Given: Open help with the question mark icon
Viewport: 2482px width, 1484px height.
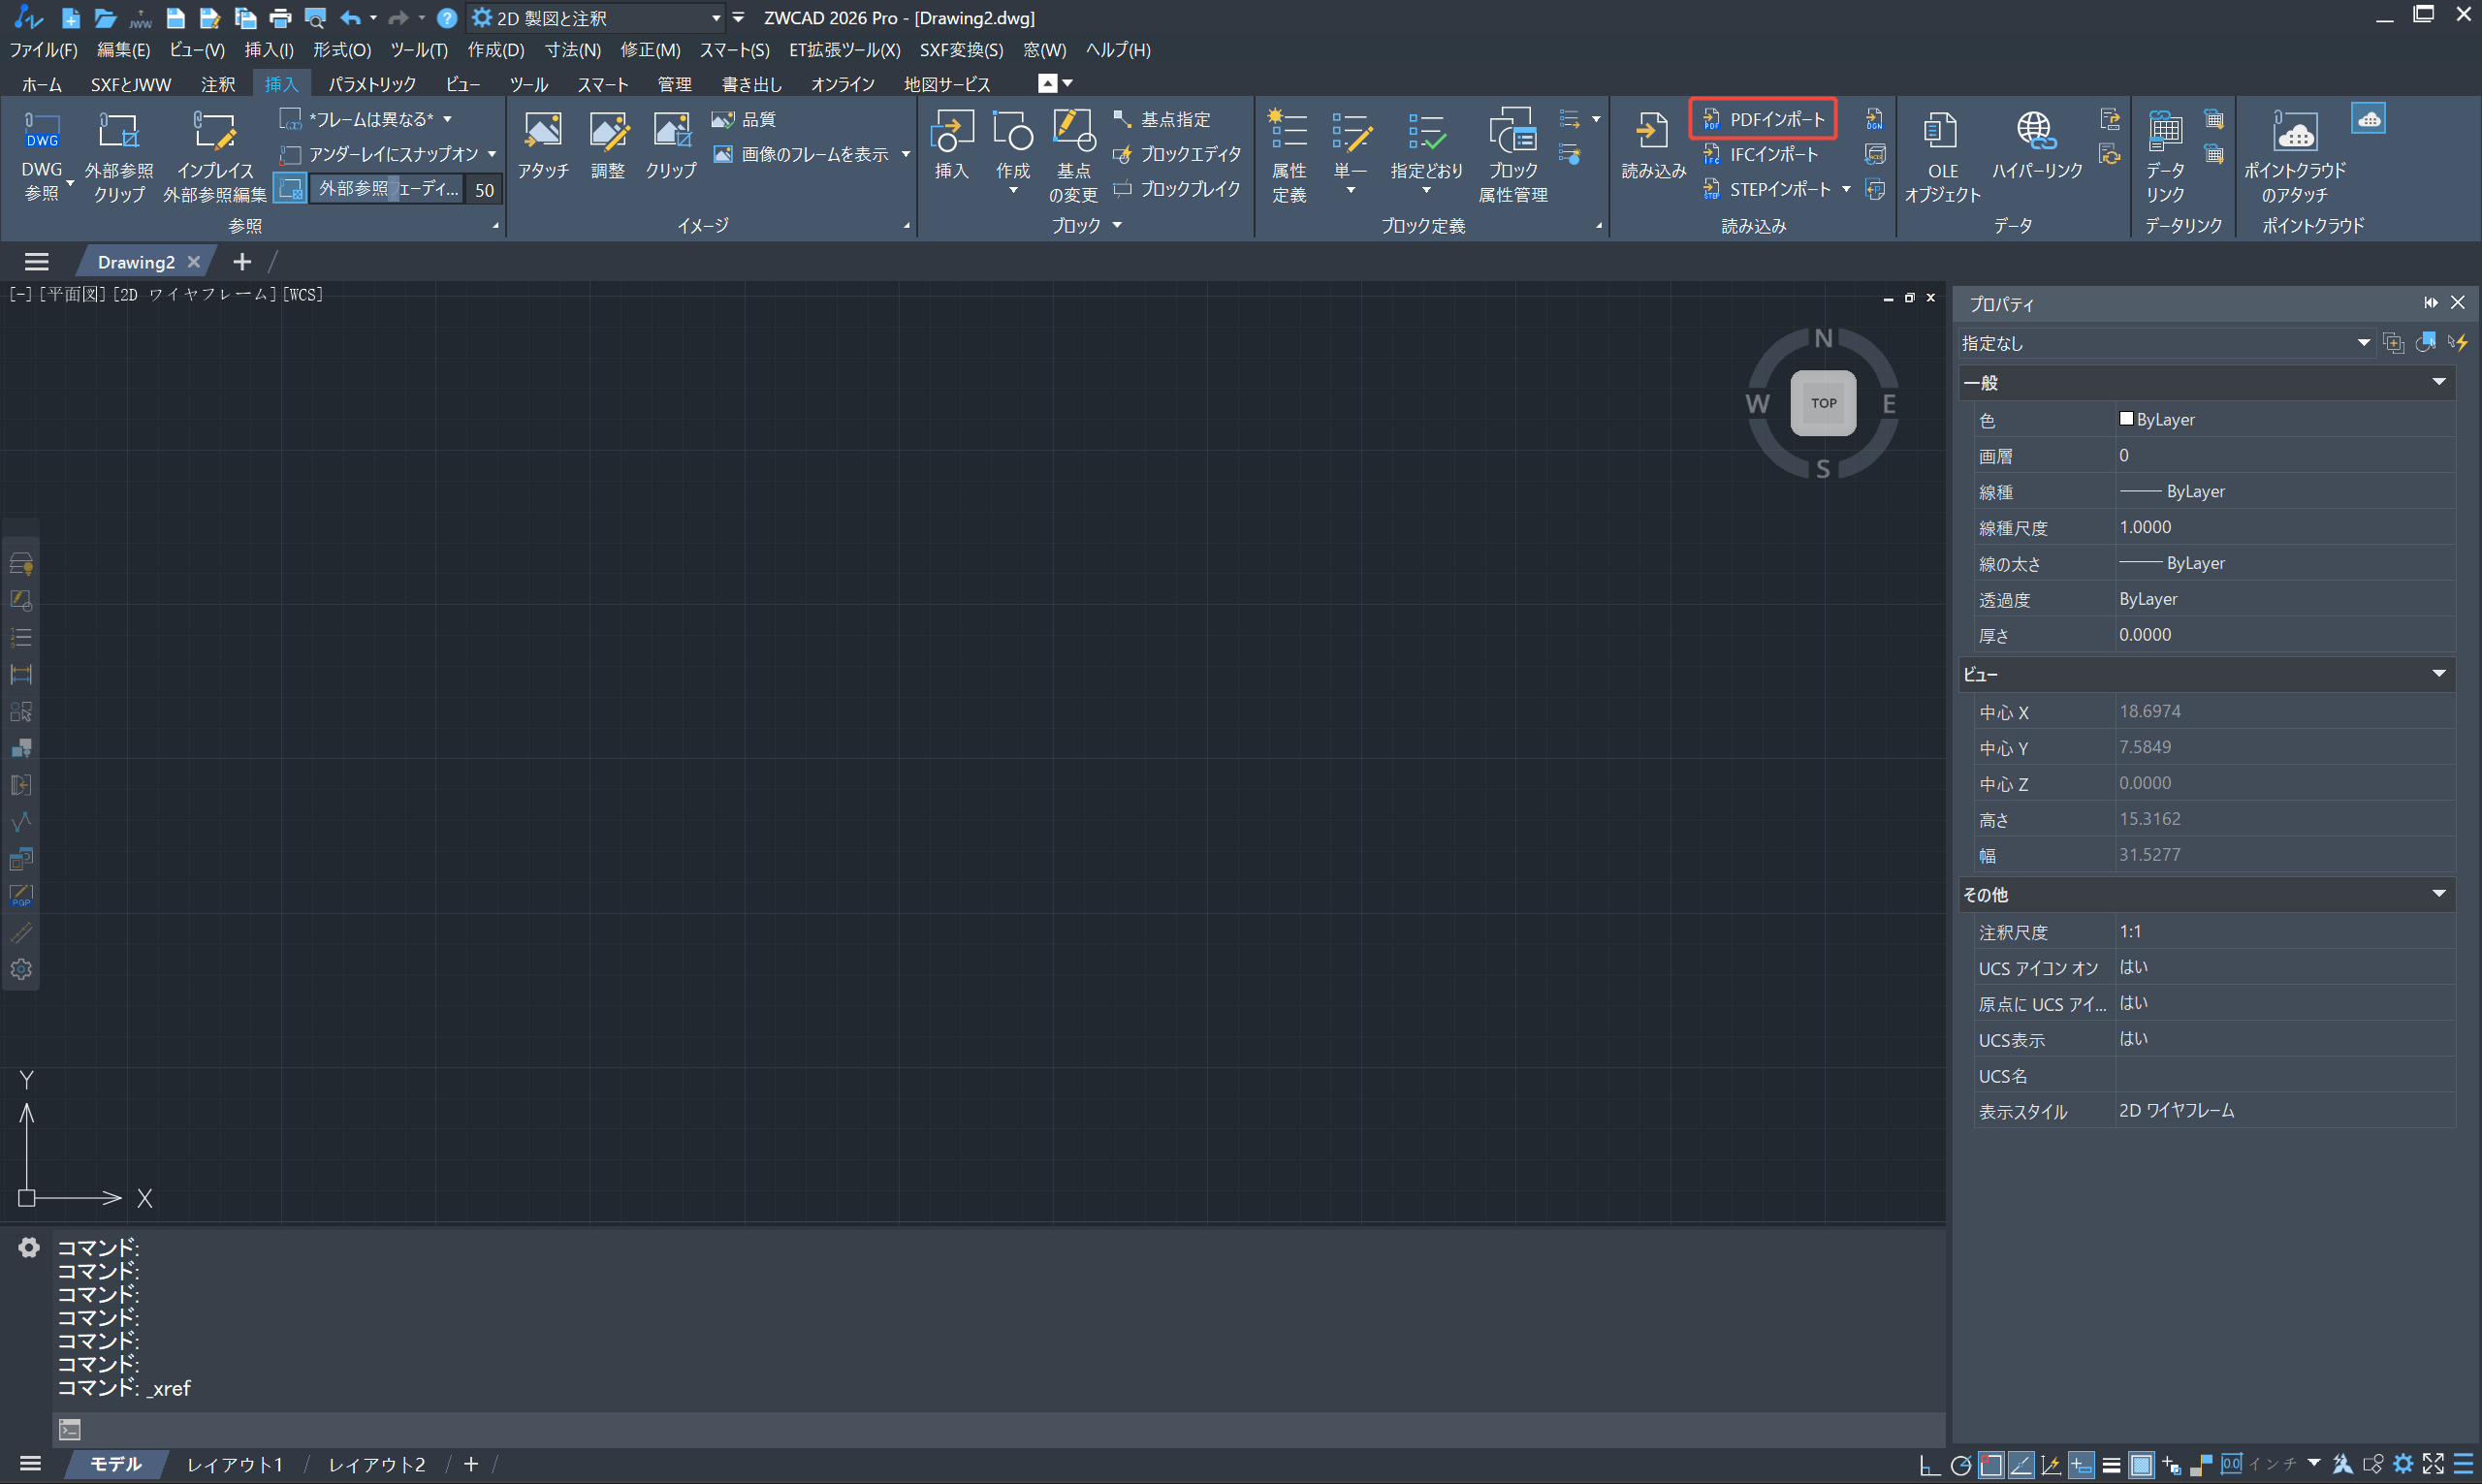Looking at the screenshot, I should point(447,18).
